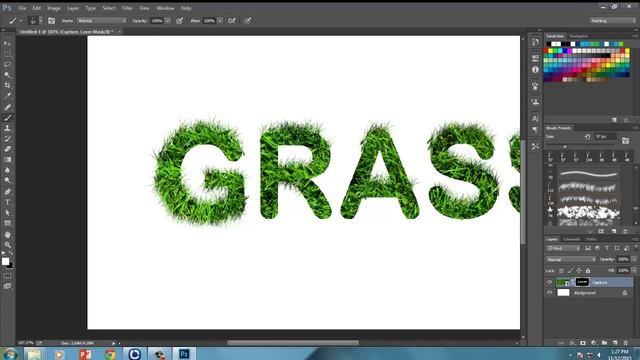The height and width of the screenshot is (360, 640).
Task: Select the Pen tool
Action: 7,192
